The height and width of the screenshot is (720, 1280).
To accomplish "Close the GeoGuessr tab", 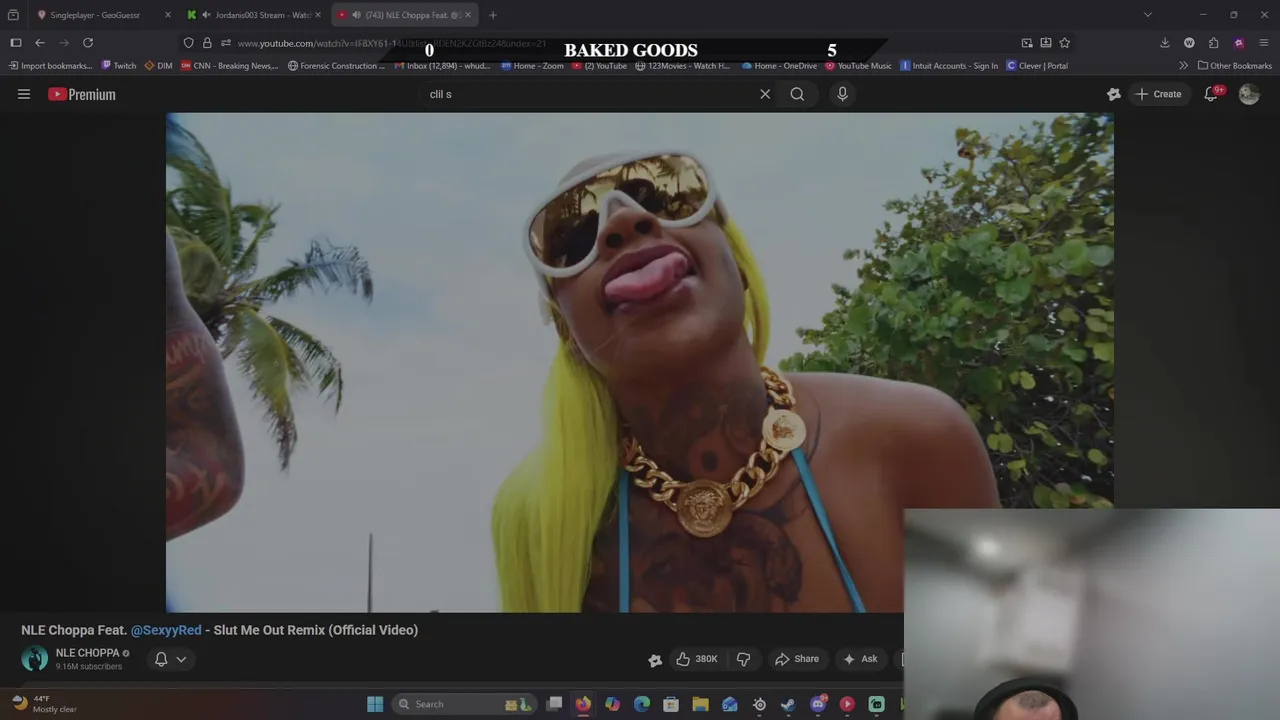I will click(167, 15).
